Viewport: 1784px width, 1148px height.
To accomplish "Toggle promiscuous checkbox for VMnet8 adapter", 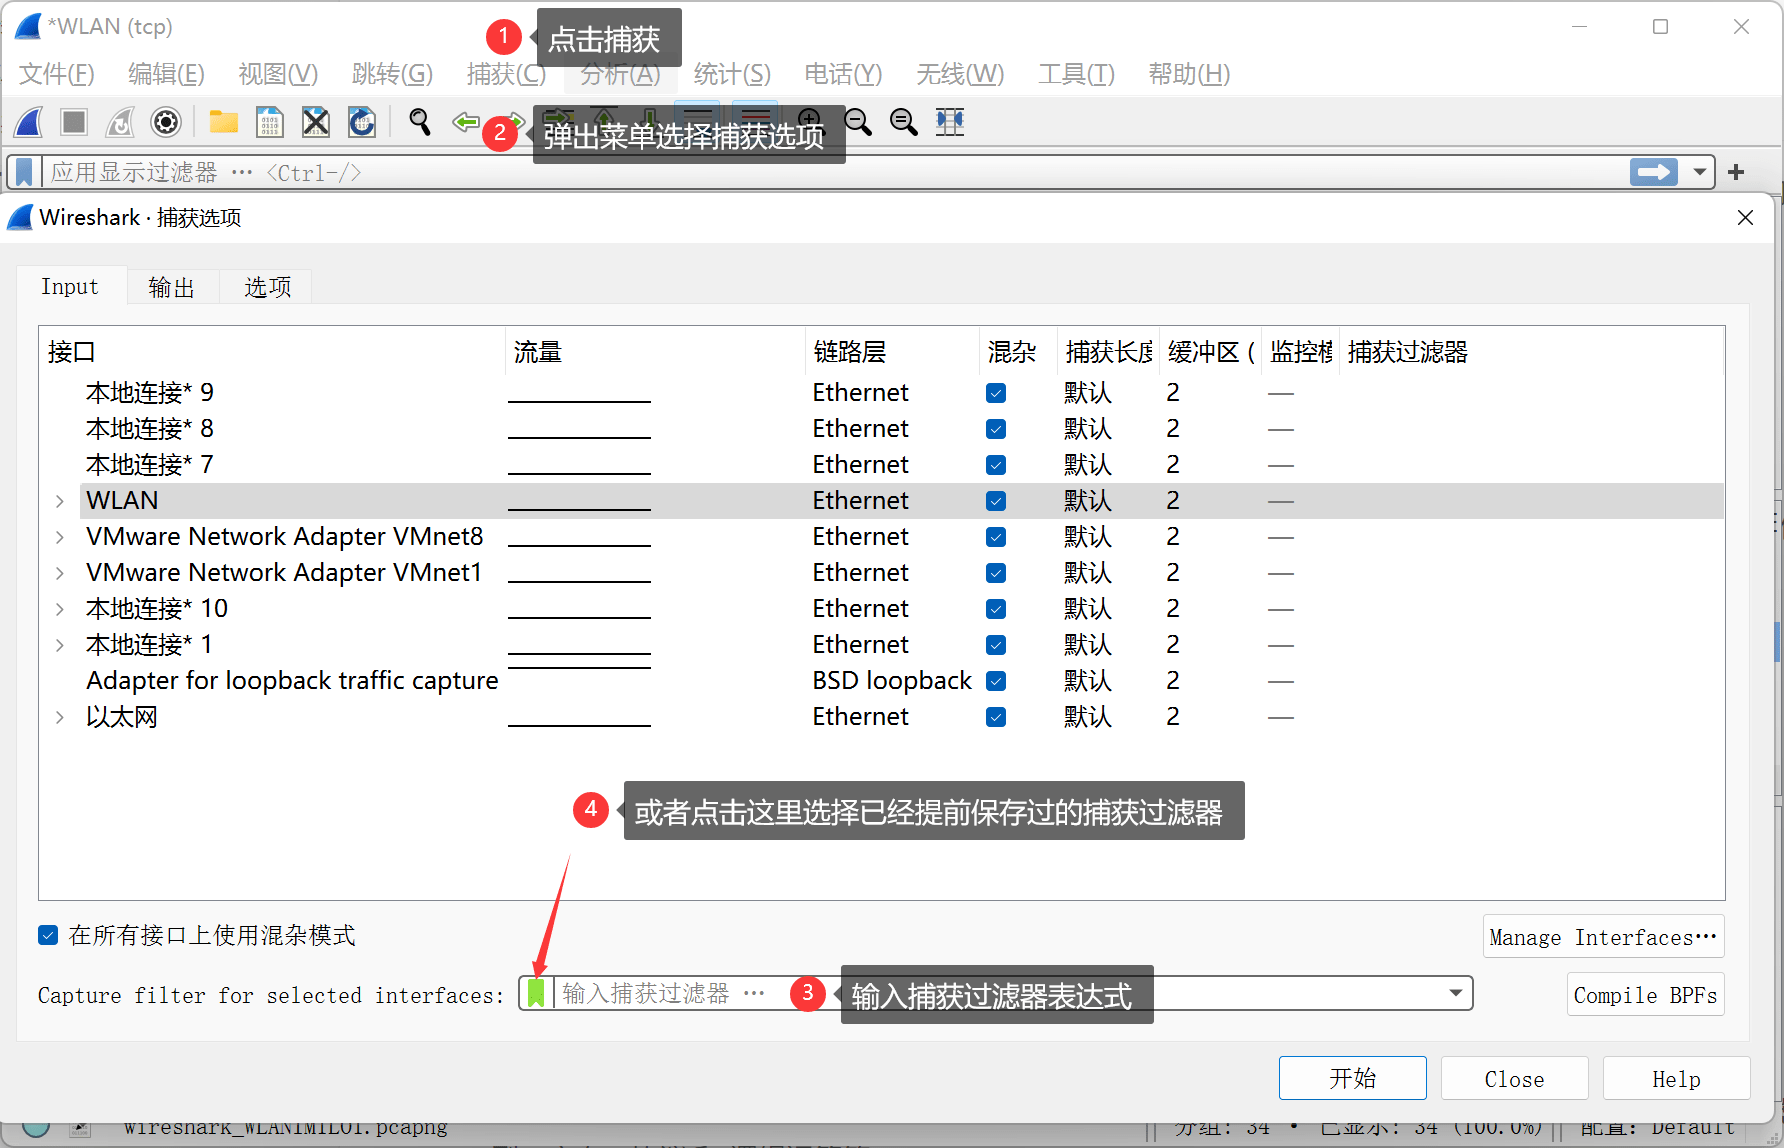I will pyautogui.click(x=996, y=537).
